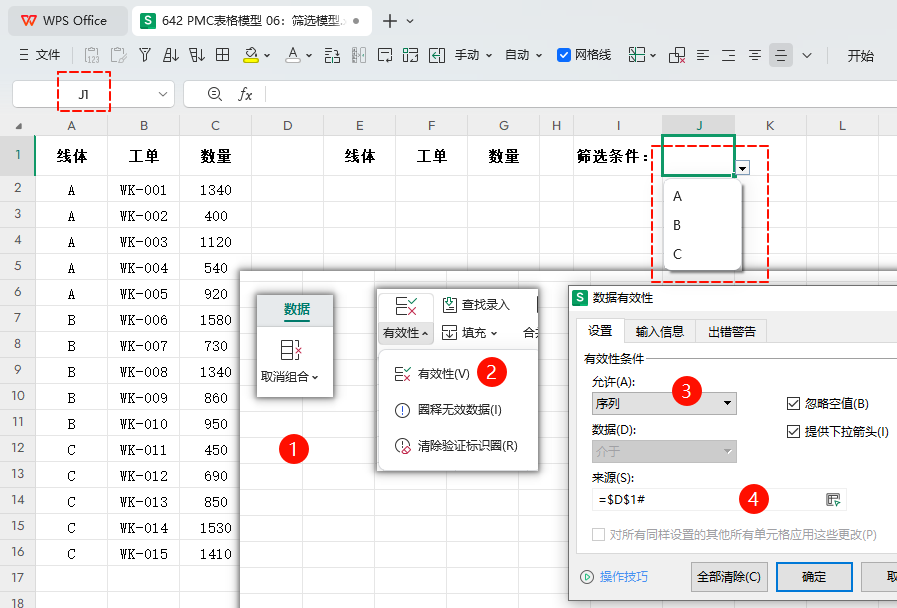Click the center align icon

755,55
